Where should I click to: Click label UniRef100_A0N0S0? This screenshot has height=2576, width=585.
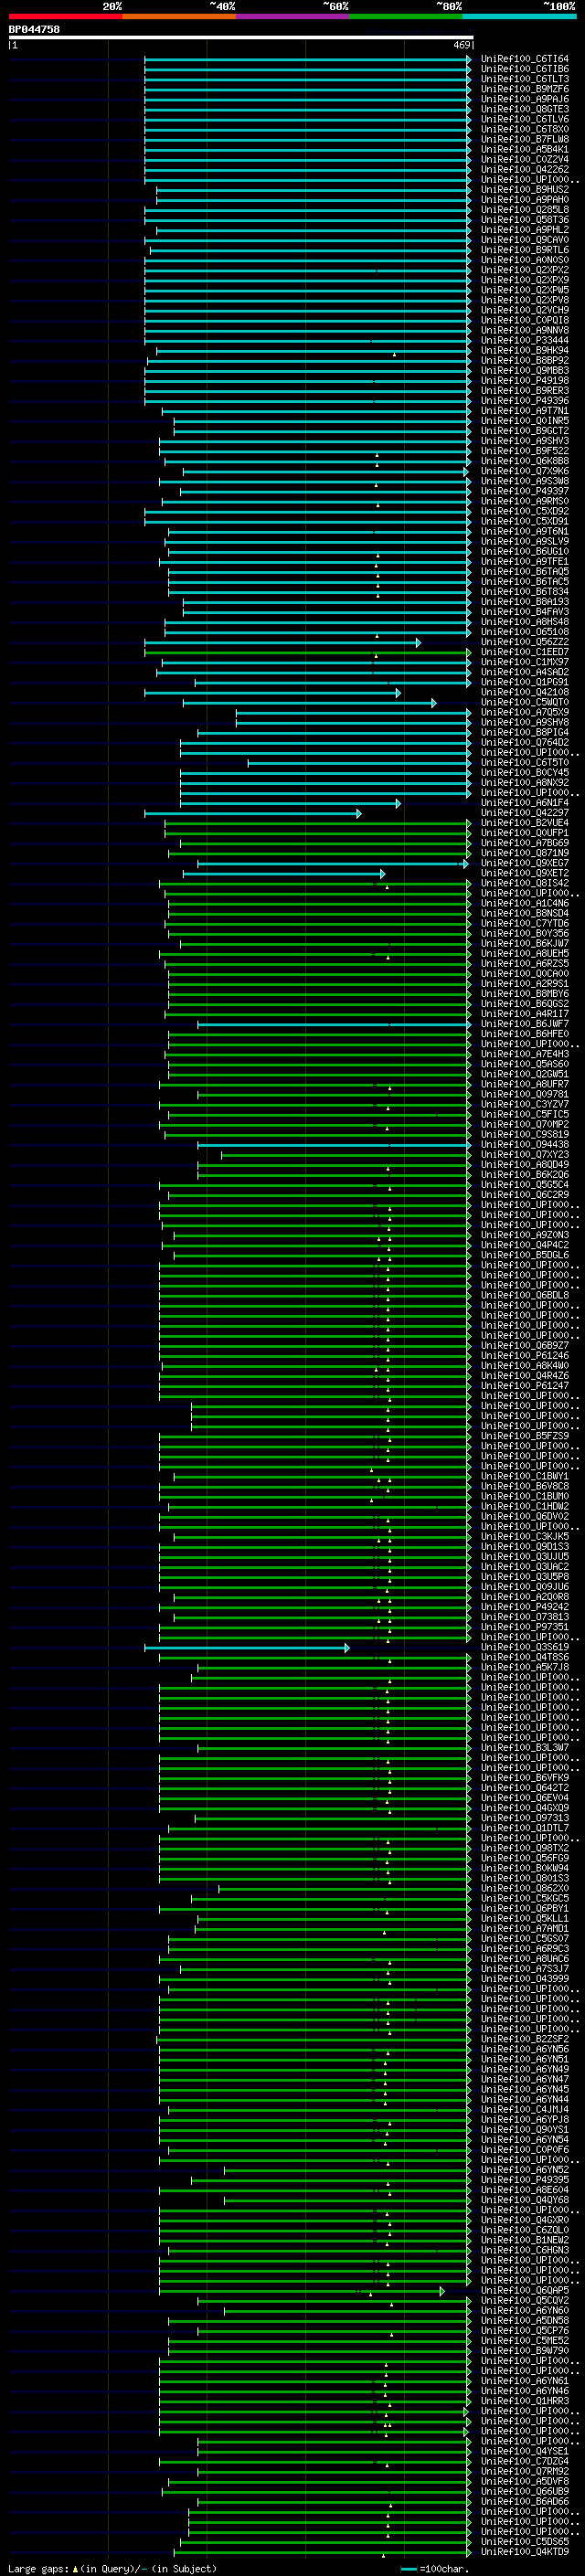(524, 260)
